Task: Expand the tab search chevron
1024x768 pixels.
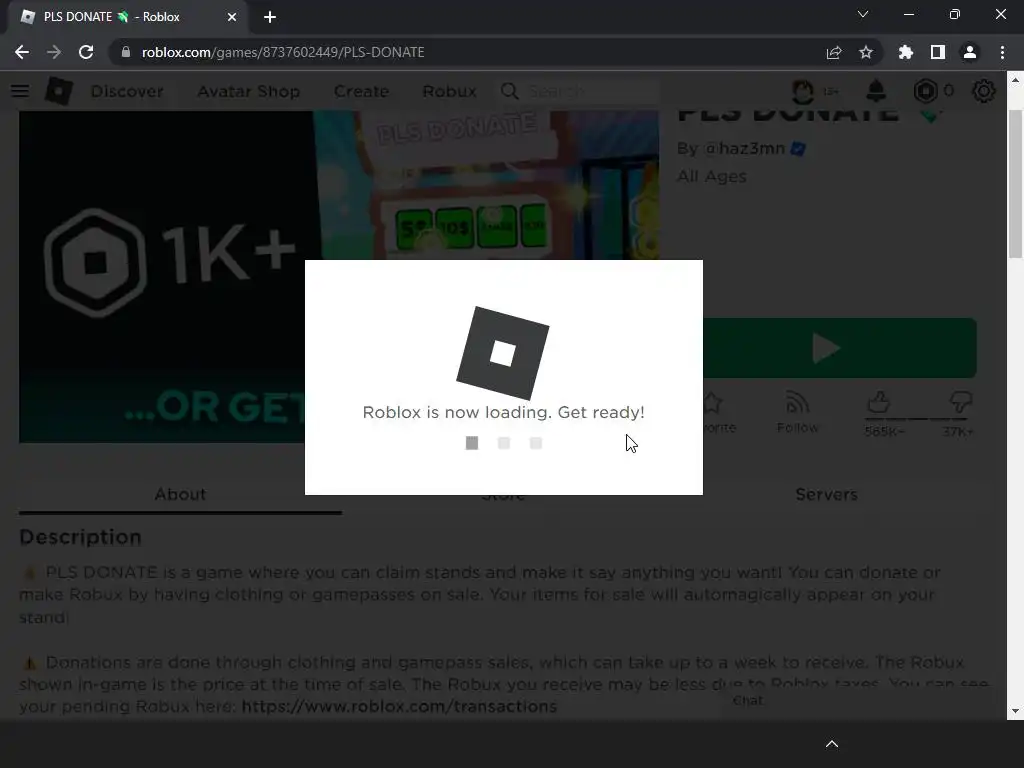Action: pos(863,14)
